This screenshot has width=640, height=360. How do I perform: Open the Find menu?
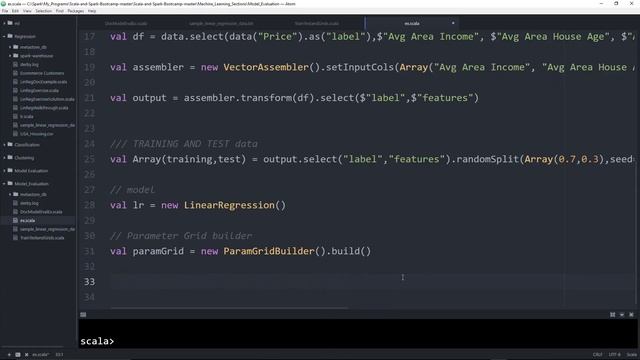[60, 11]
